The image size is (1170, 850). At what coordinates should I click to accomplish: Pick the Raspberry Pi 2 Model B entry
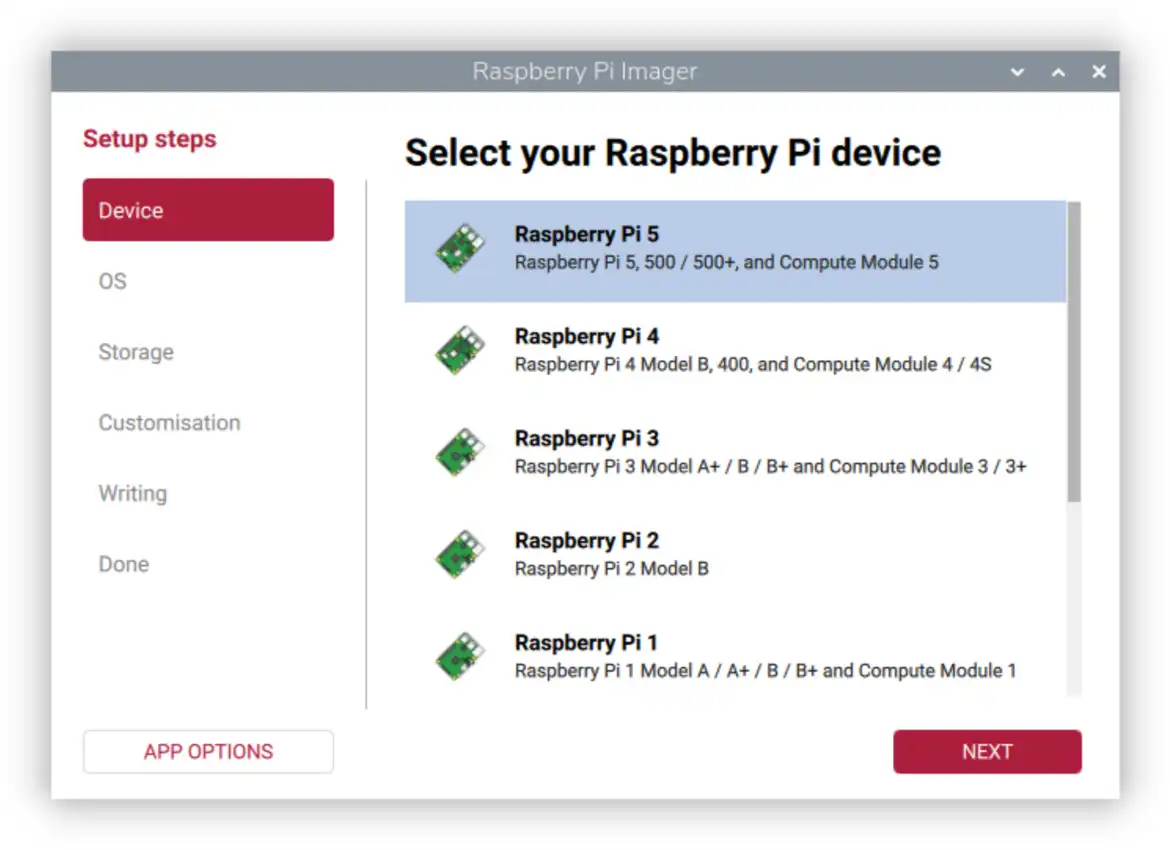(x=611, y=569)
